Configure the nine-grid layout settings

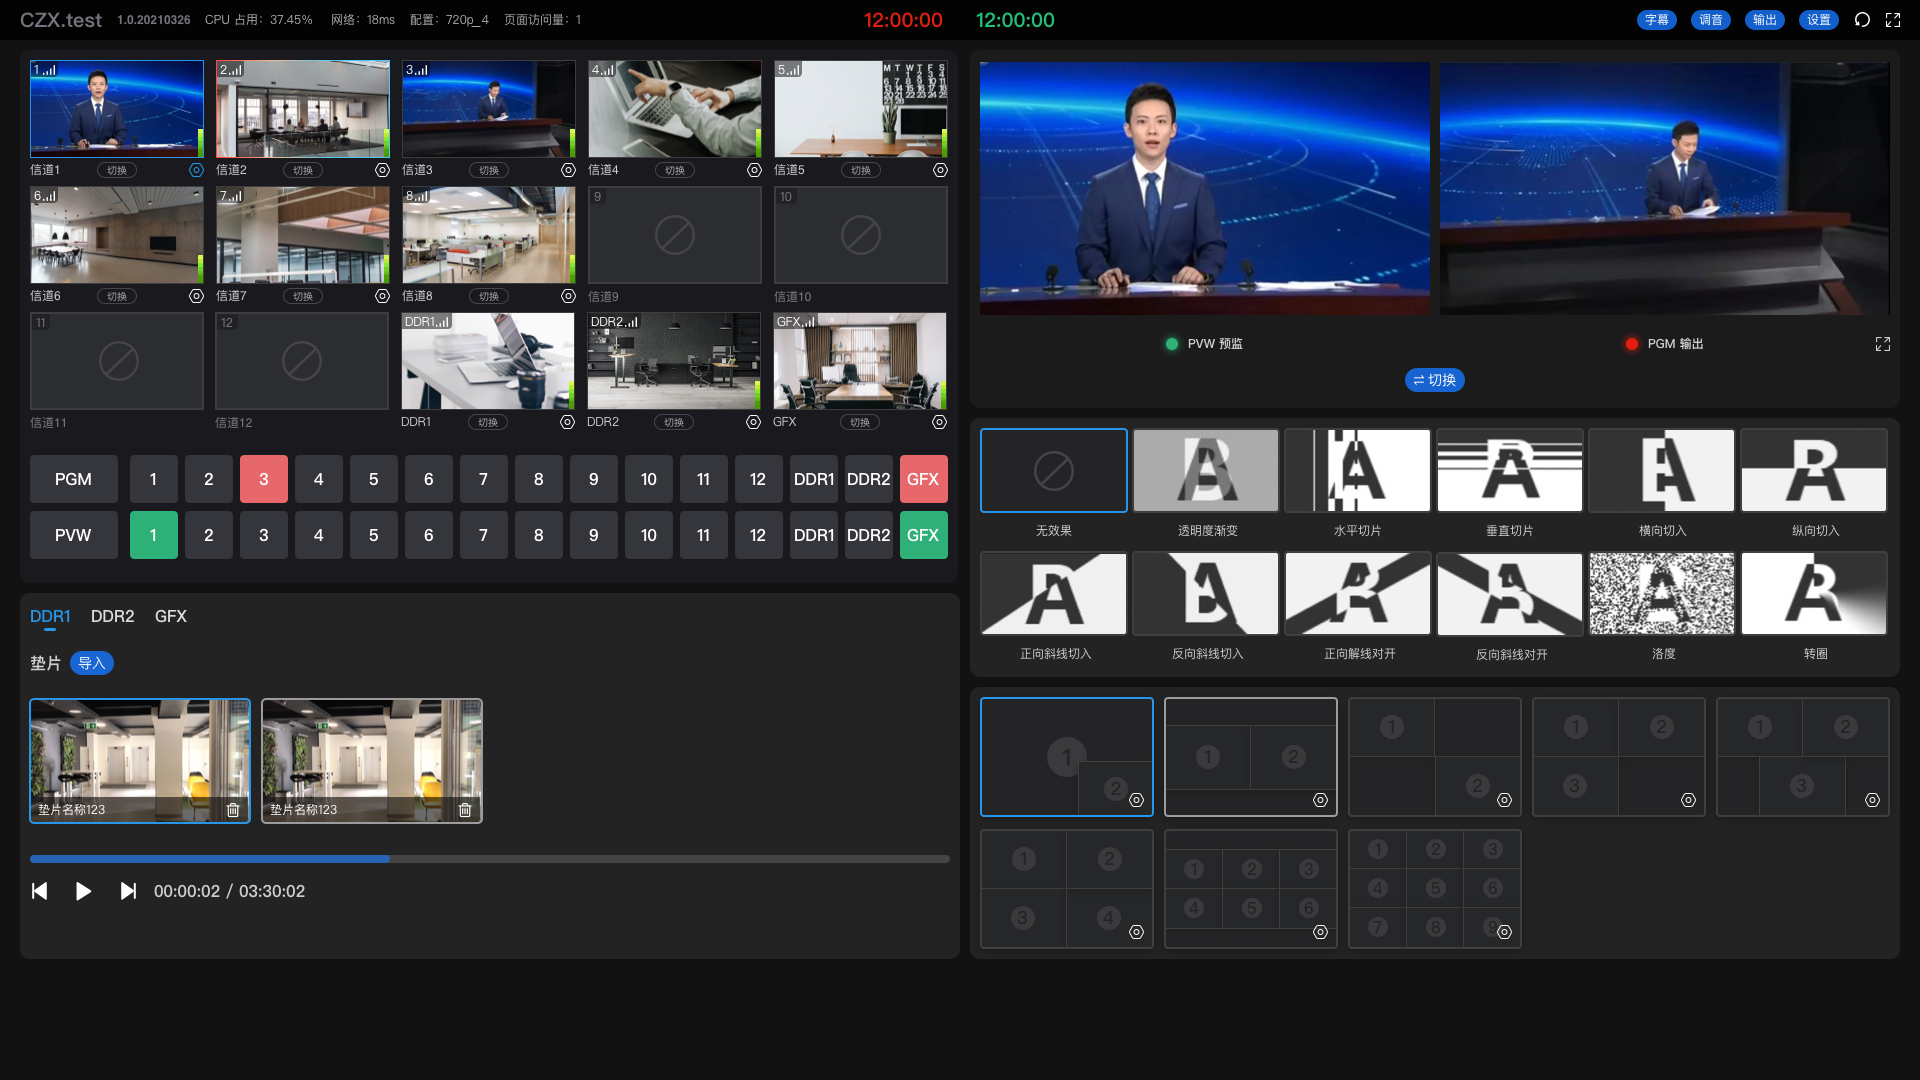tap(1504, 932)
